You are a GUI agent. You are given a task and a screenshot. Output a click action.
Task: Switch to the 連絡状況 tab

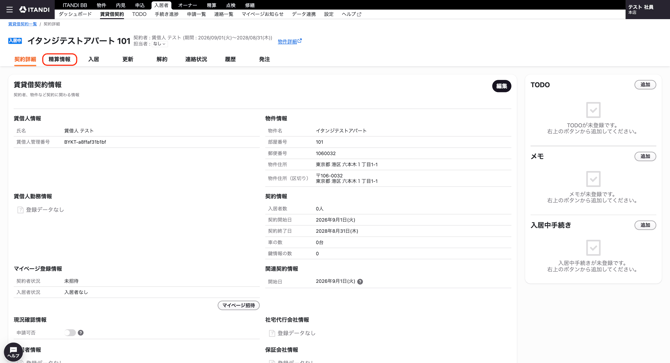click(196, 59)
